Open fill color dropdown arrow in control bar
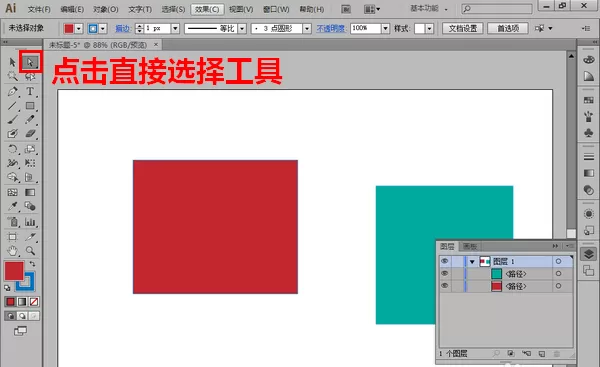 point(79,28)
